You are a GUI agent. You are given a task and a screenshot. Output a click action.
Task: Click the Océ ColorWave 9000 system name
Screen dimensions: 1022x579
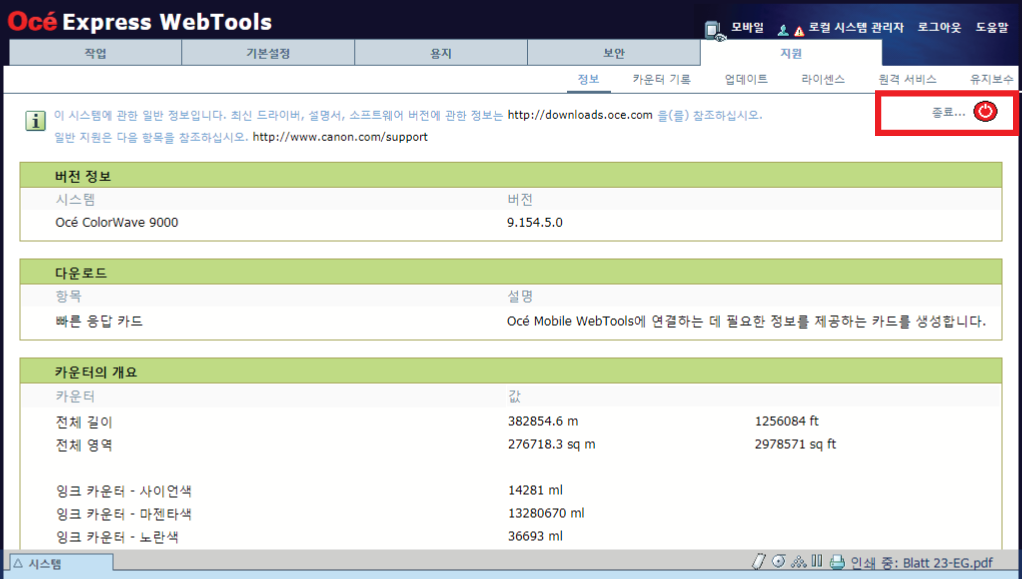click(117, 222)
